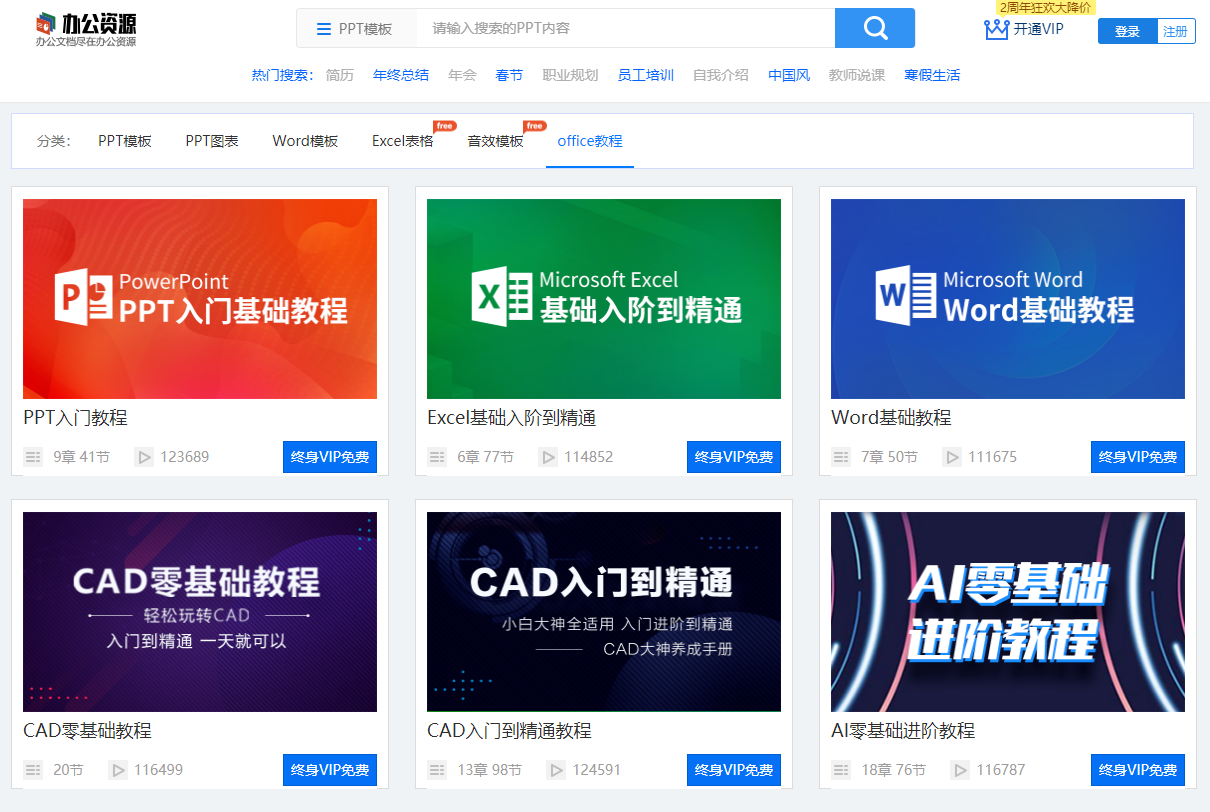
Task: Click the 注册 register button
Action: (1176, 31)
